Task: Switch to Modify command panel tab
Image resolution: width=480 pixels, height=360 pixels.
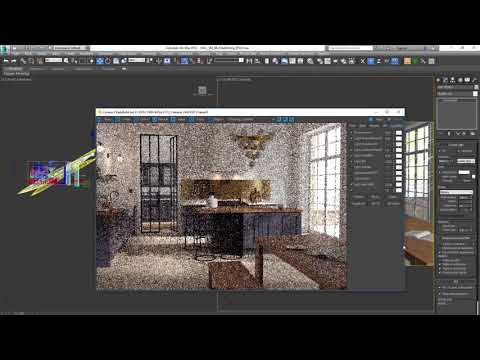Action: (x=446, y=80)
